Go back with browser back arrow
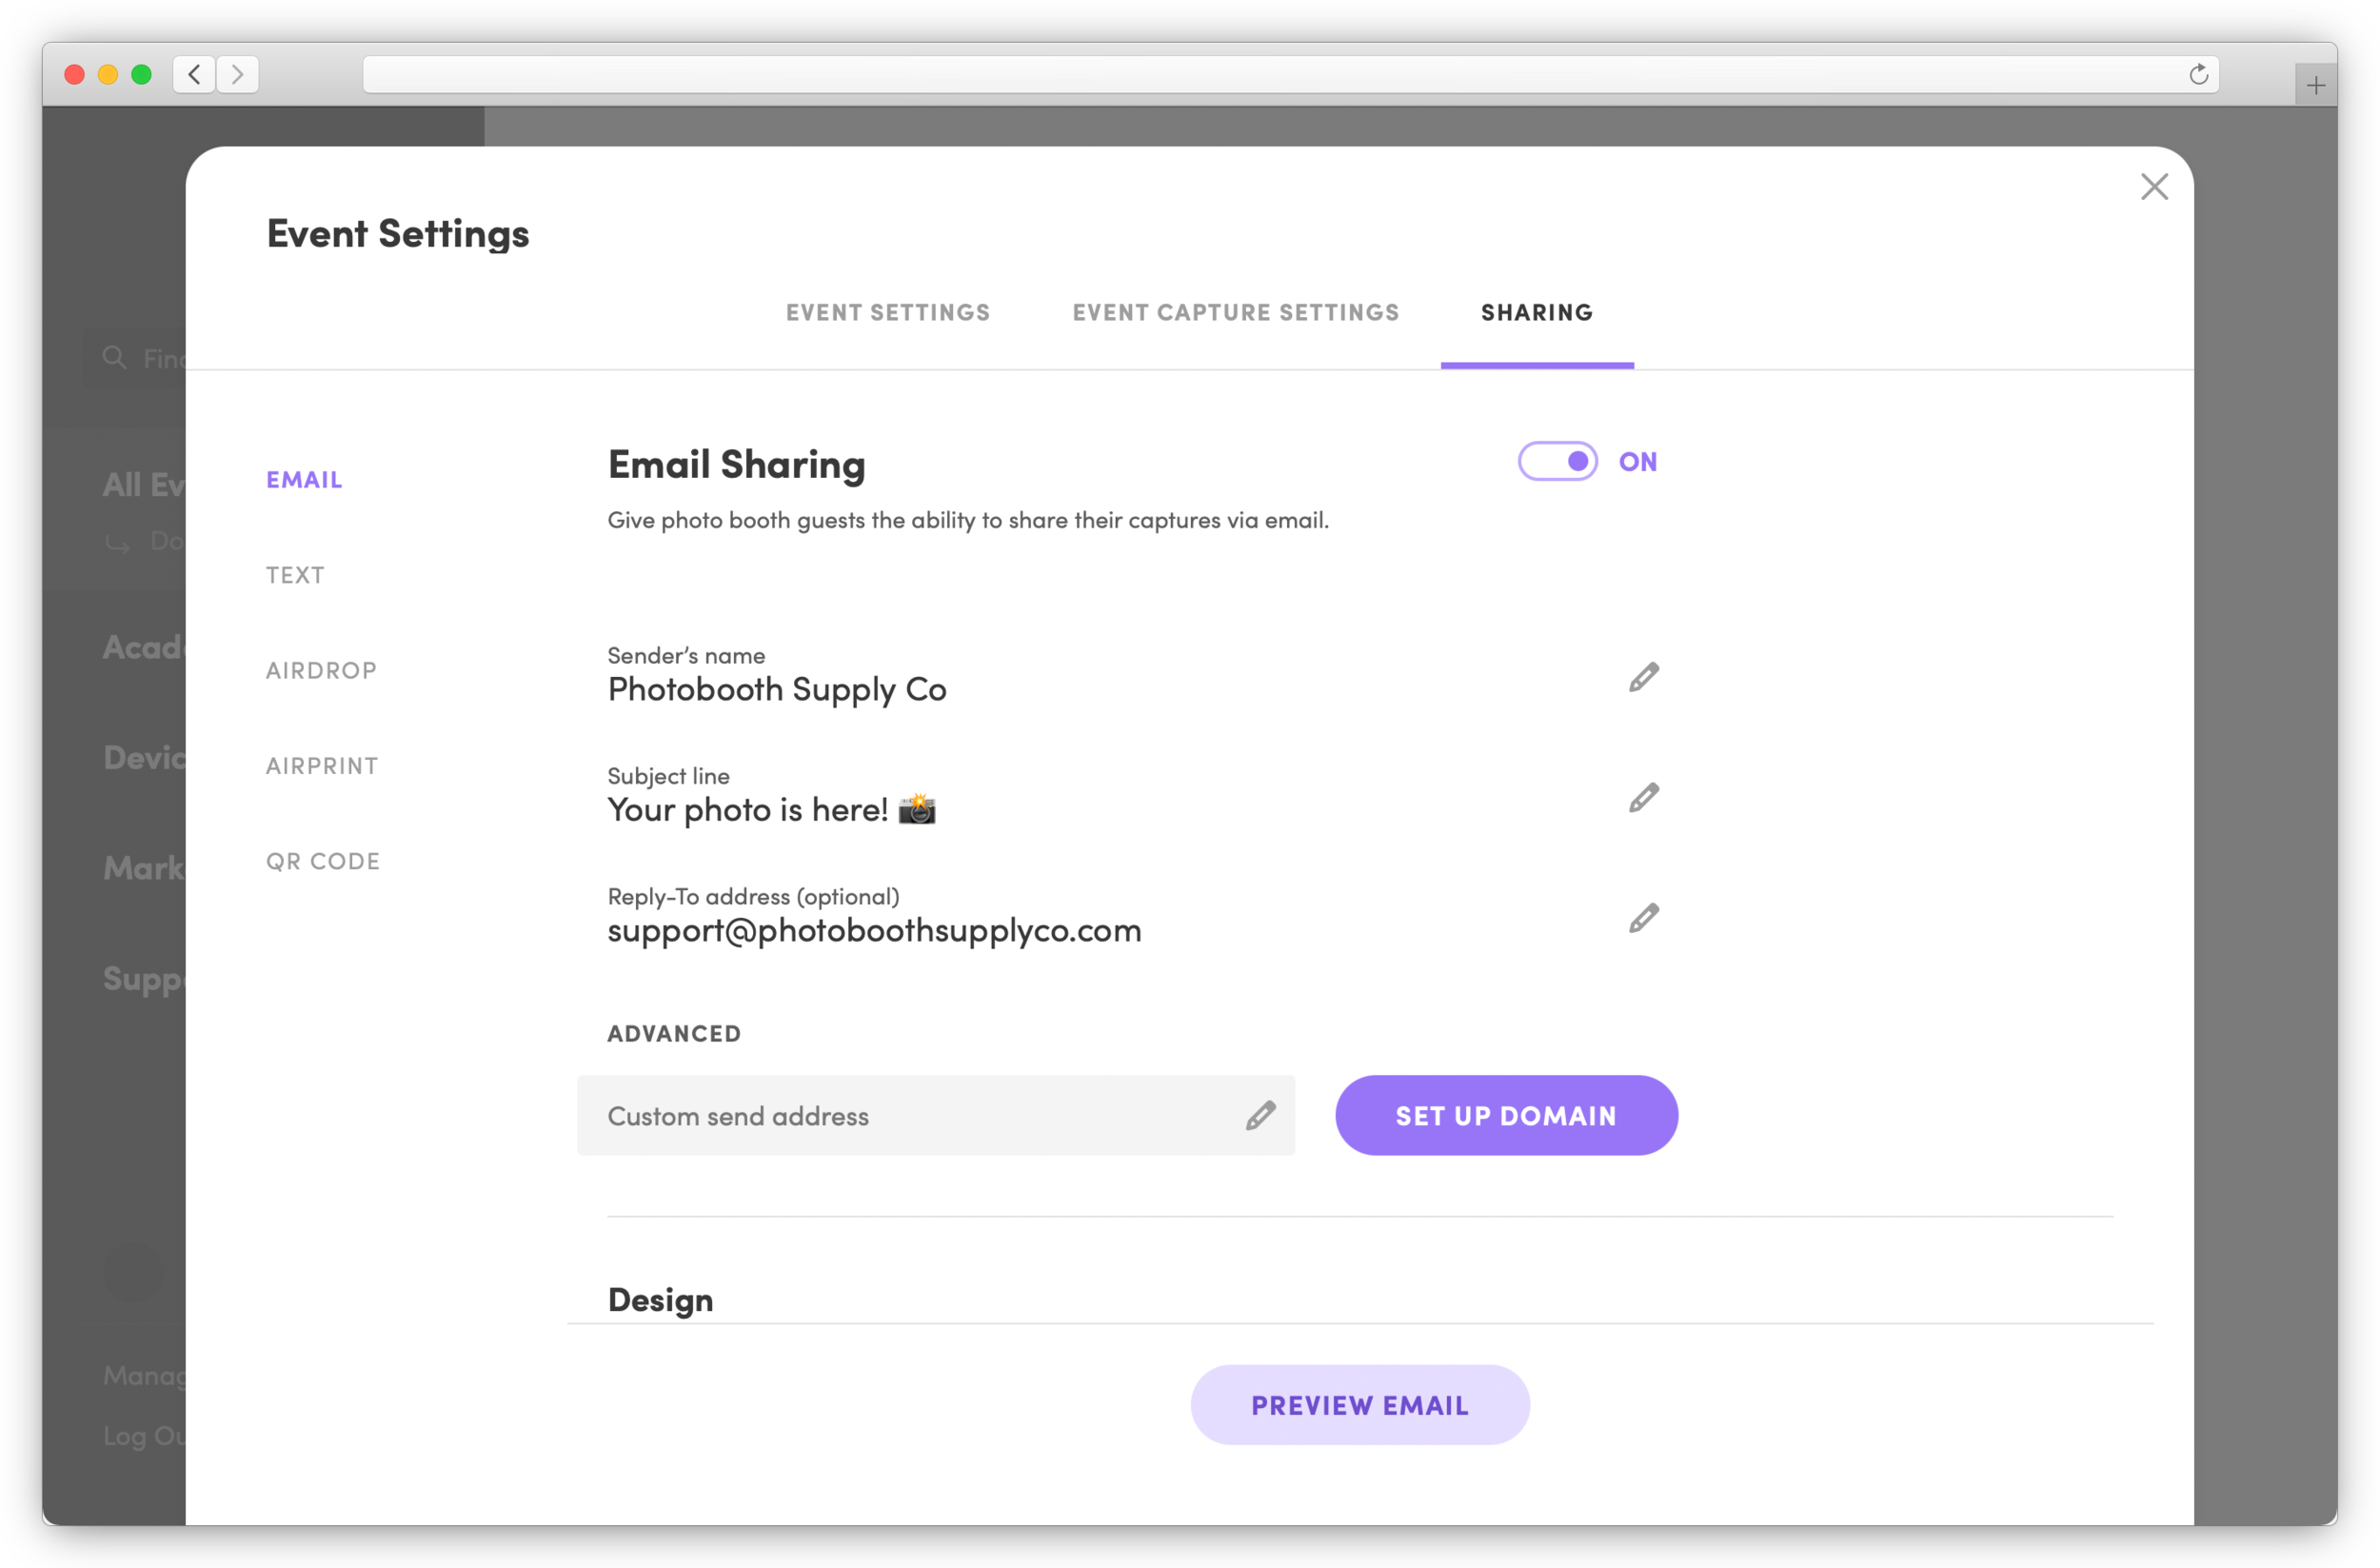This screenshot has width=2380, height=1568. (x=194, y=75)
